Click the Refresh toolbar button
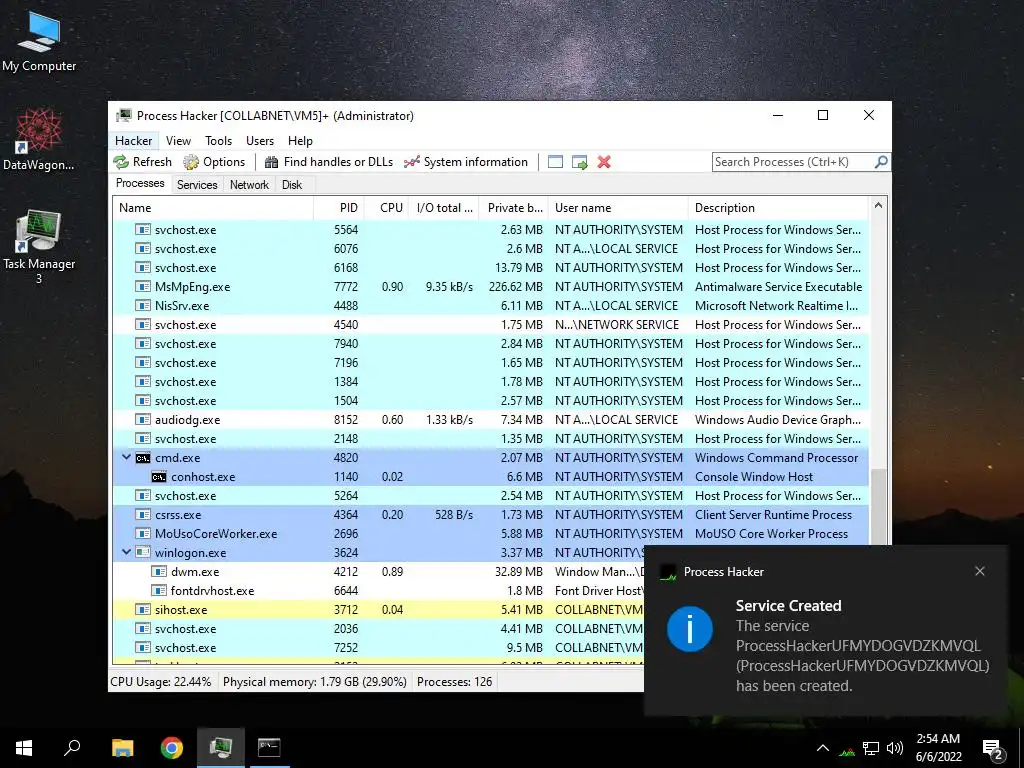 (142, 162)
